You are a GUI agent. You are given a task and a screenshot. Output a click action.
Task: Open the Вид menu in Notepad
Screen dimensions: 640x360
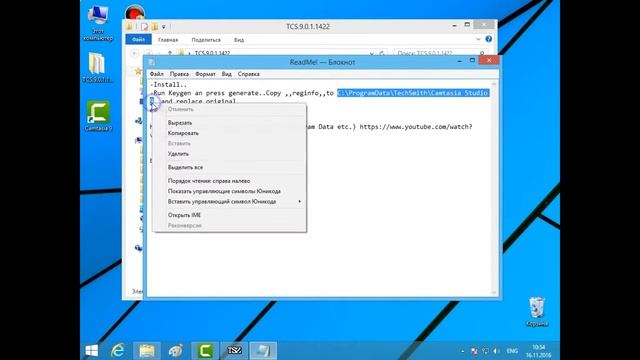click(x=227, y=74)
